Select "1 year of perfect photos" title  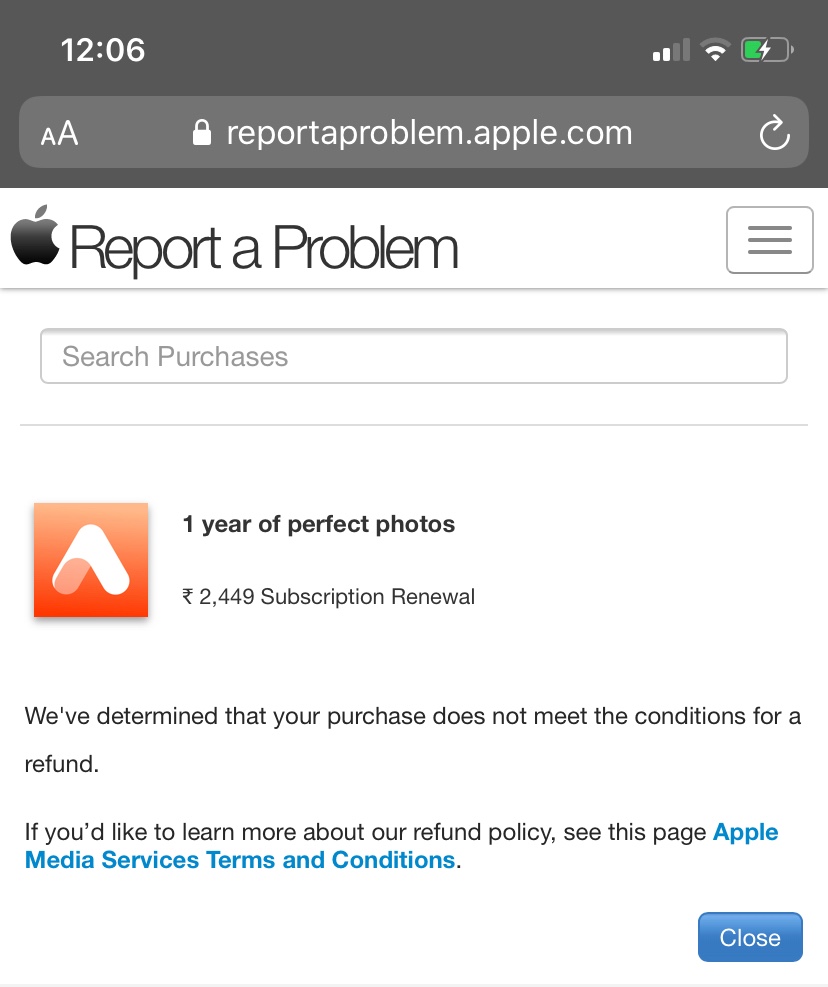tap(318, 524)
